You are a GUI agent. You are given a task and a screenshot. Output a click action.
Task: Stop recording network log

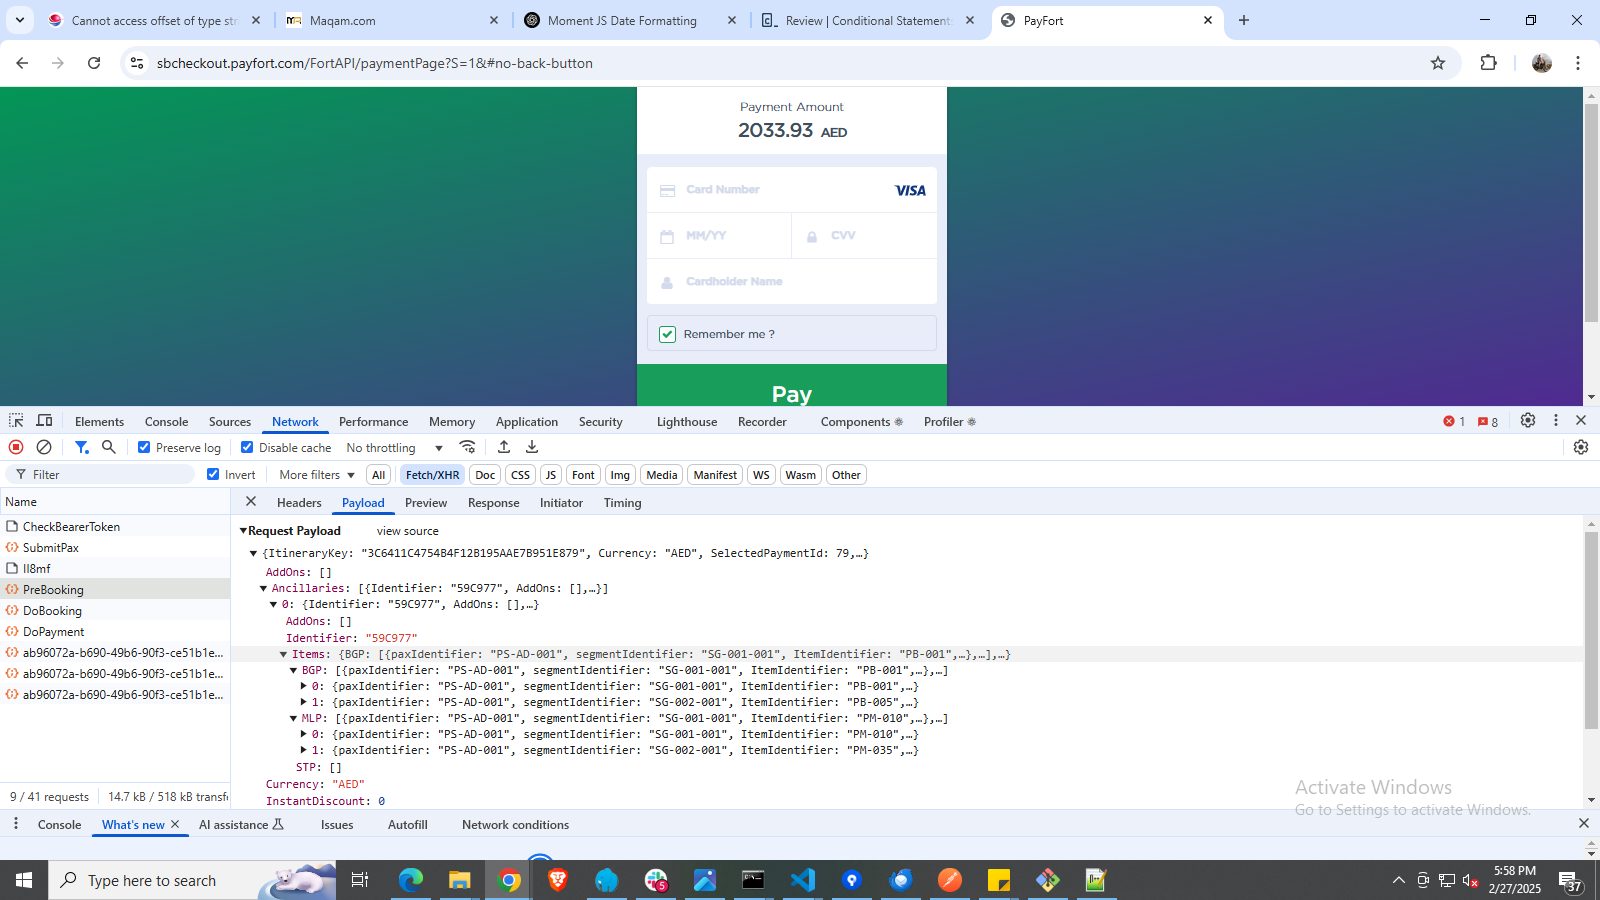(x=16, y=447)
